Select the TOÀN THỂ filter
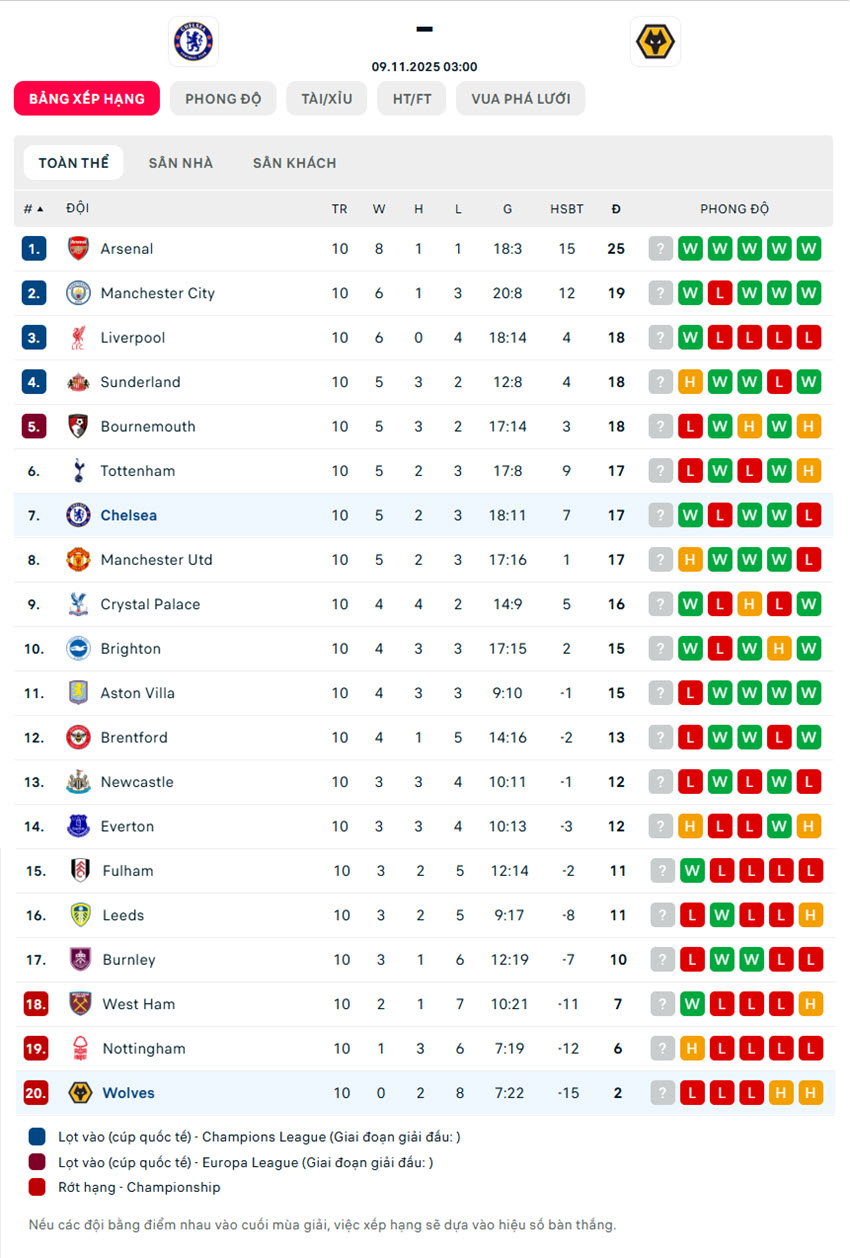This screenshot has width=850, height=1258. pos(74,163)
